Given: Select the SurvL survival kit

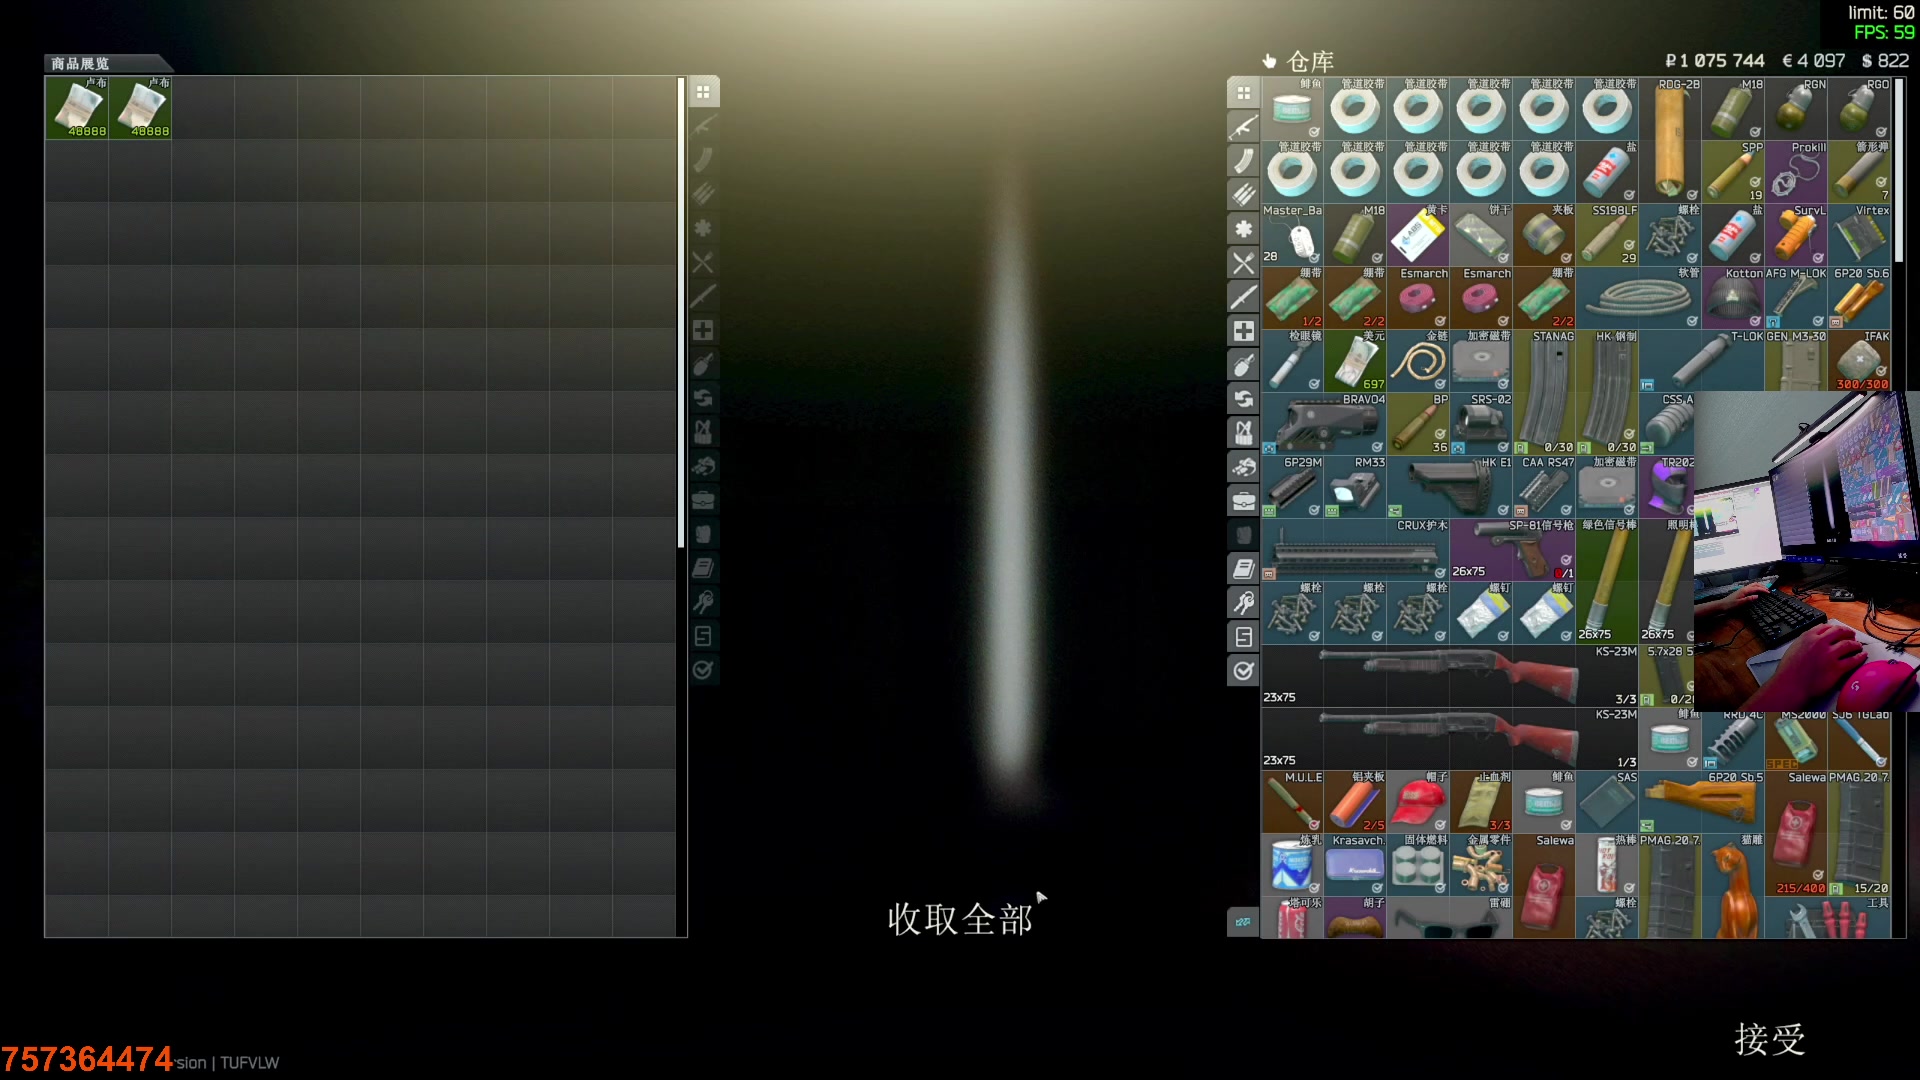Looking at the screenshot, I should click(1796, 235).
